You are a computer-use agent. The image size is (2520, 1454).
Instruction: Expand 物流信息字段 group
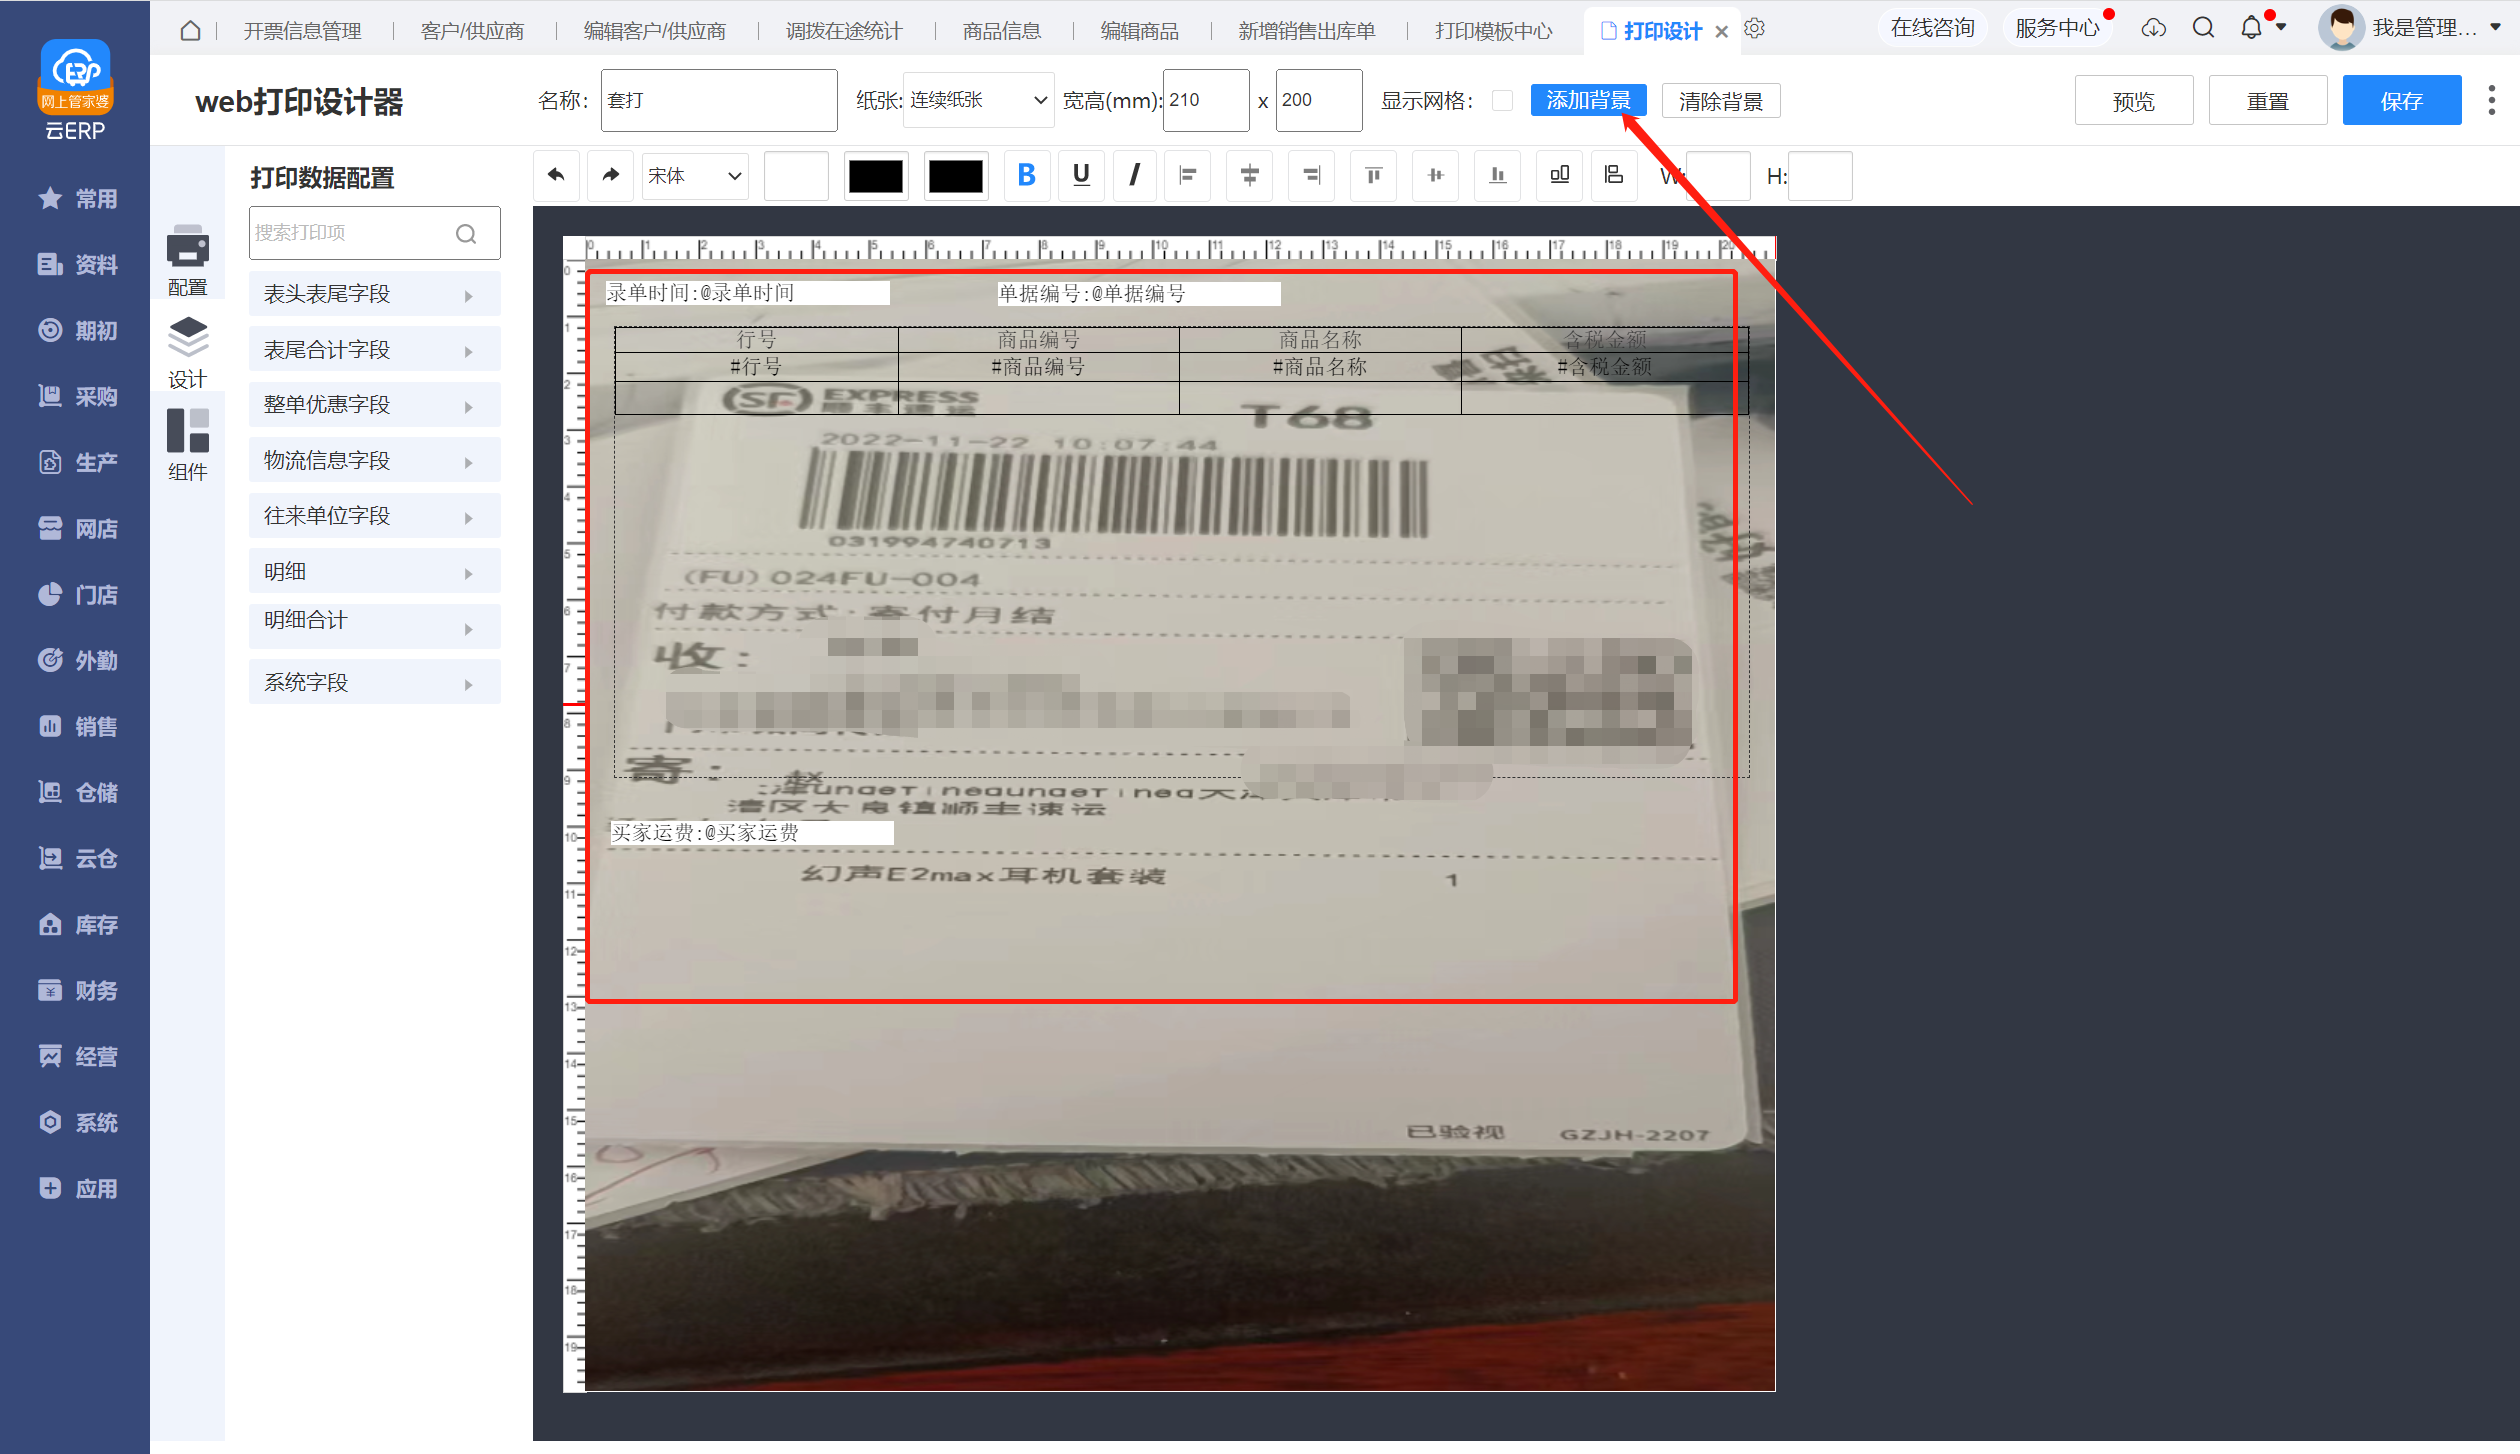tap(374, 461)
